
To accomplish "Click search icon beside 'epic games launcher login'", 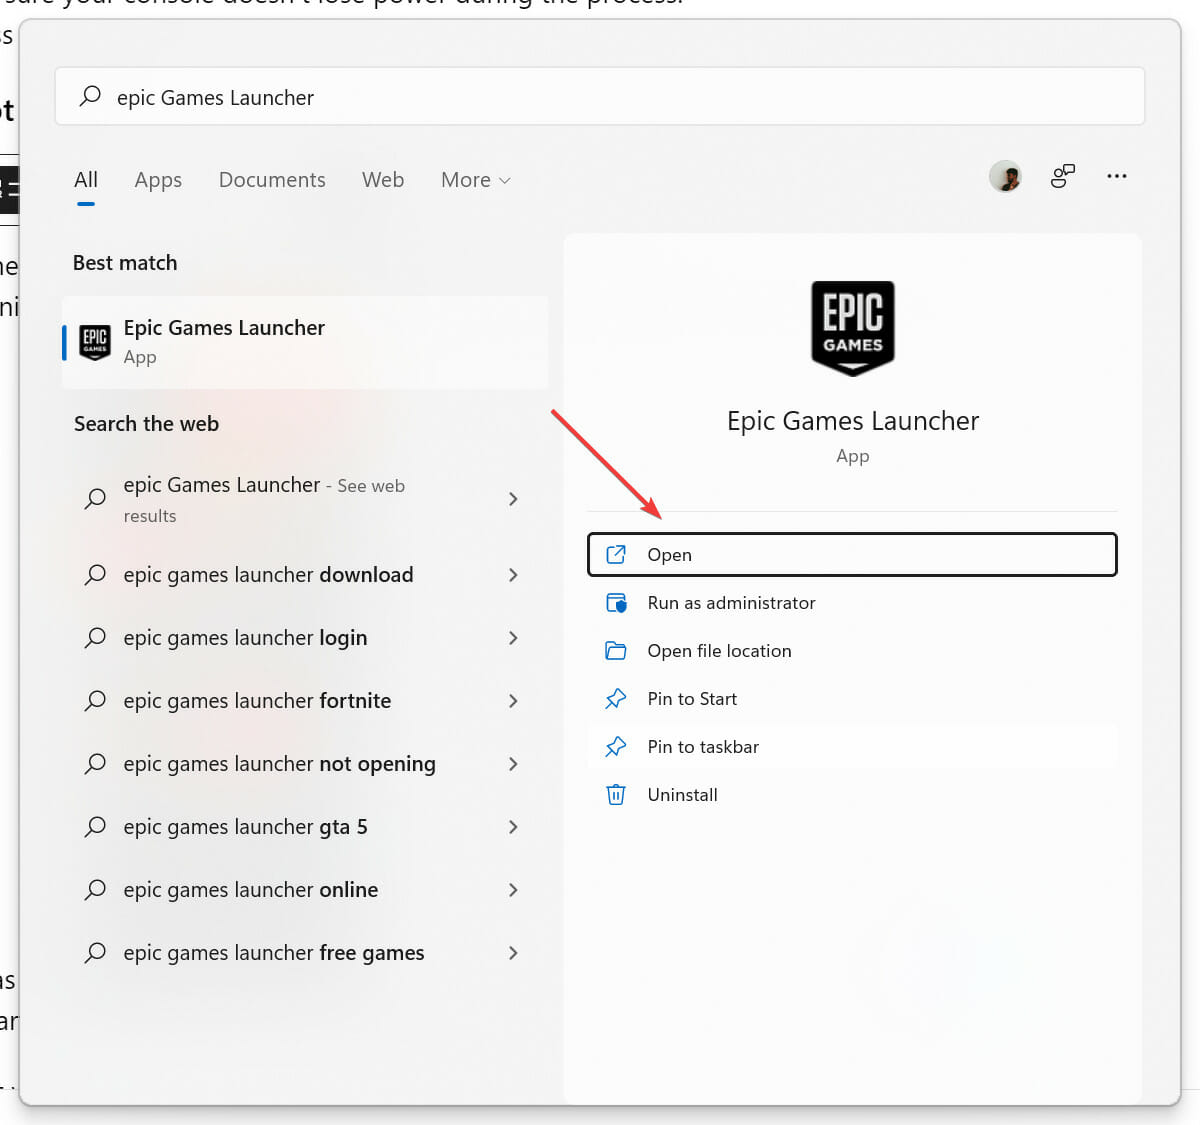I will point(95,638).
